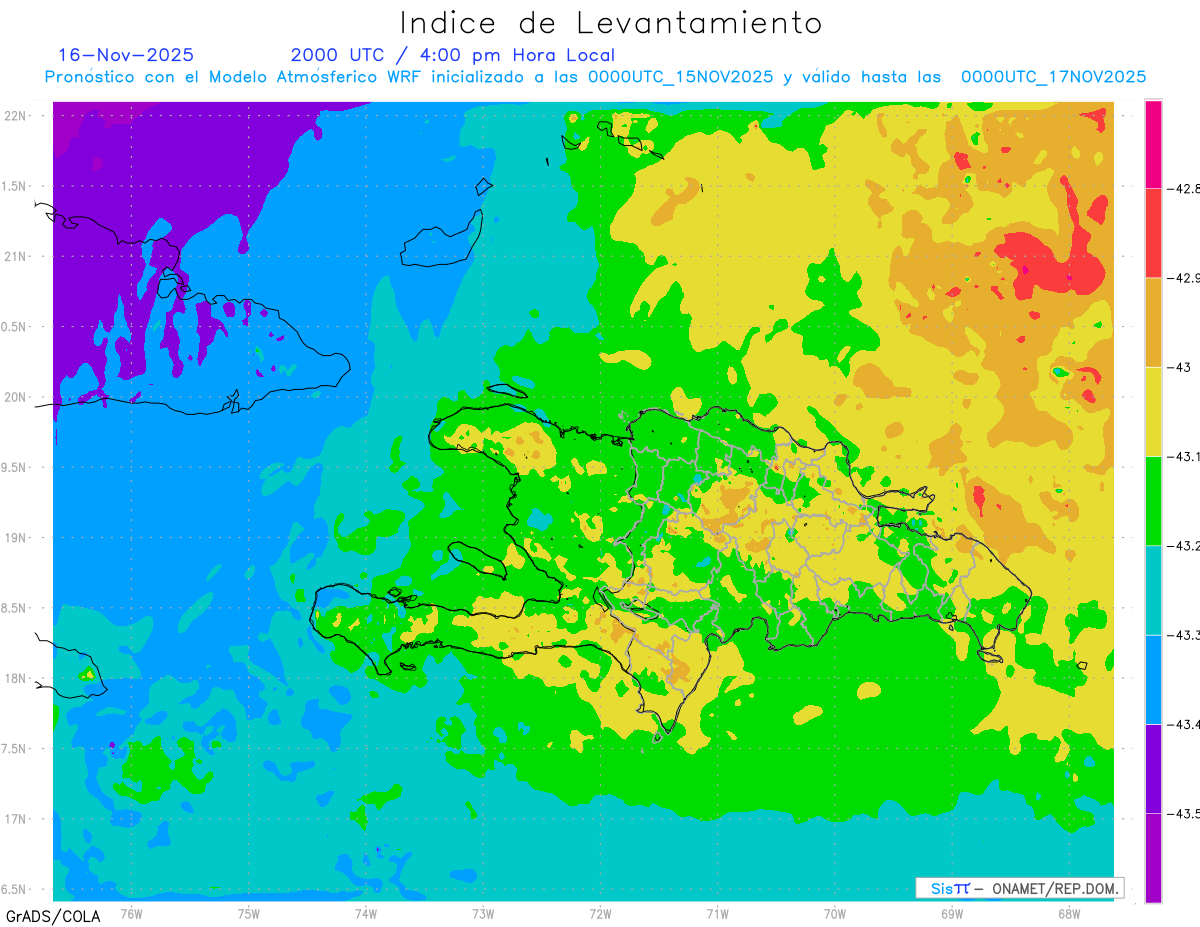Click the '76W' longitude label
The height and width of the screenshot is (927, 1200).
coord(131,913)
